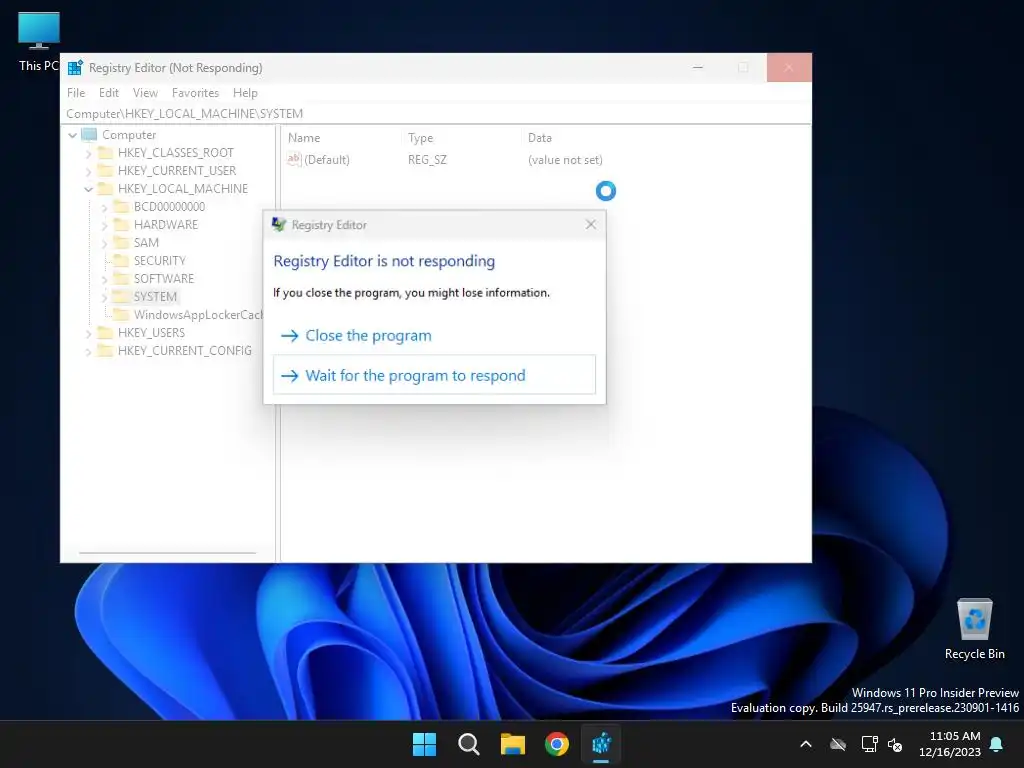Launch Google Chrome from the taskbar
This screenshot has height=768, width=1024.
(557, 744)
